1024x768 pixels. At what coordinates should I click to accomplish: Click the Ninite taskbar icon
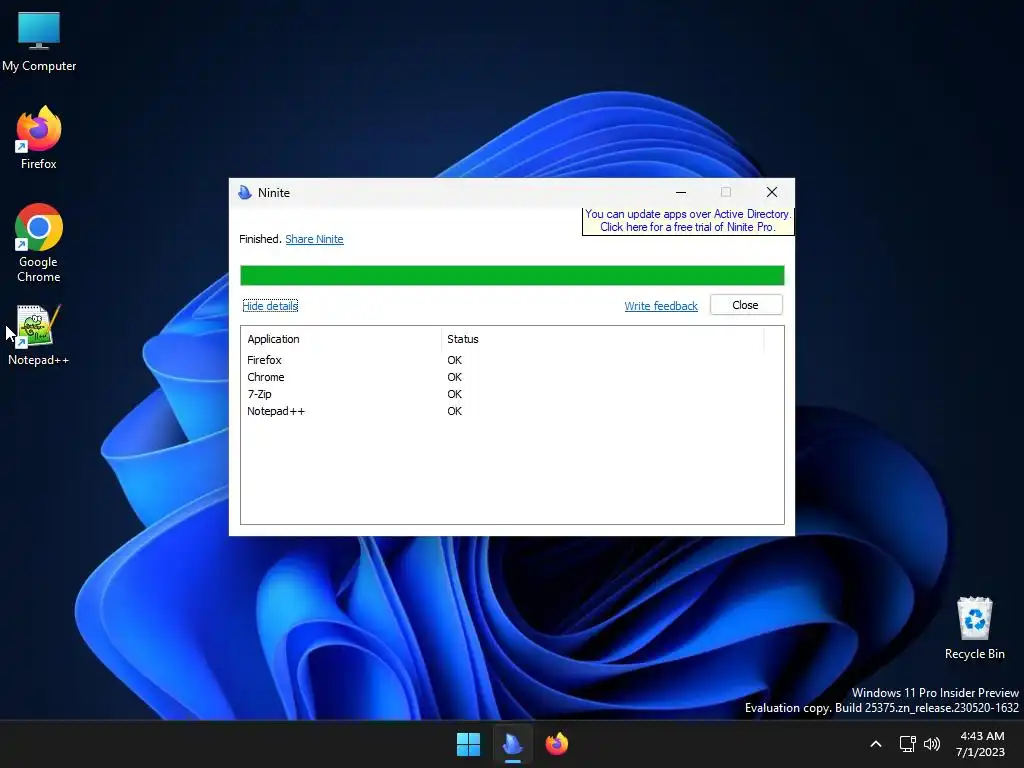513,744
